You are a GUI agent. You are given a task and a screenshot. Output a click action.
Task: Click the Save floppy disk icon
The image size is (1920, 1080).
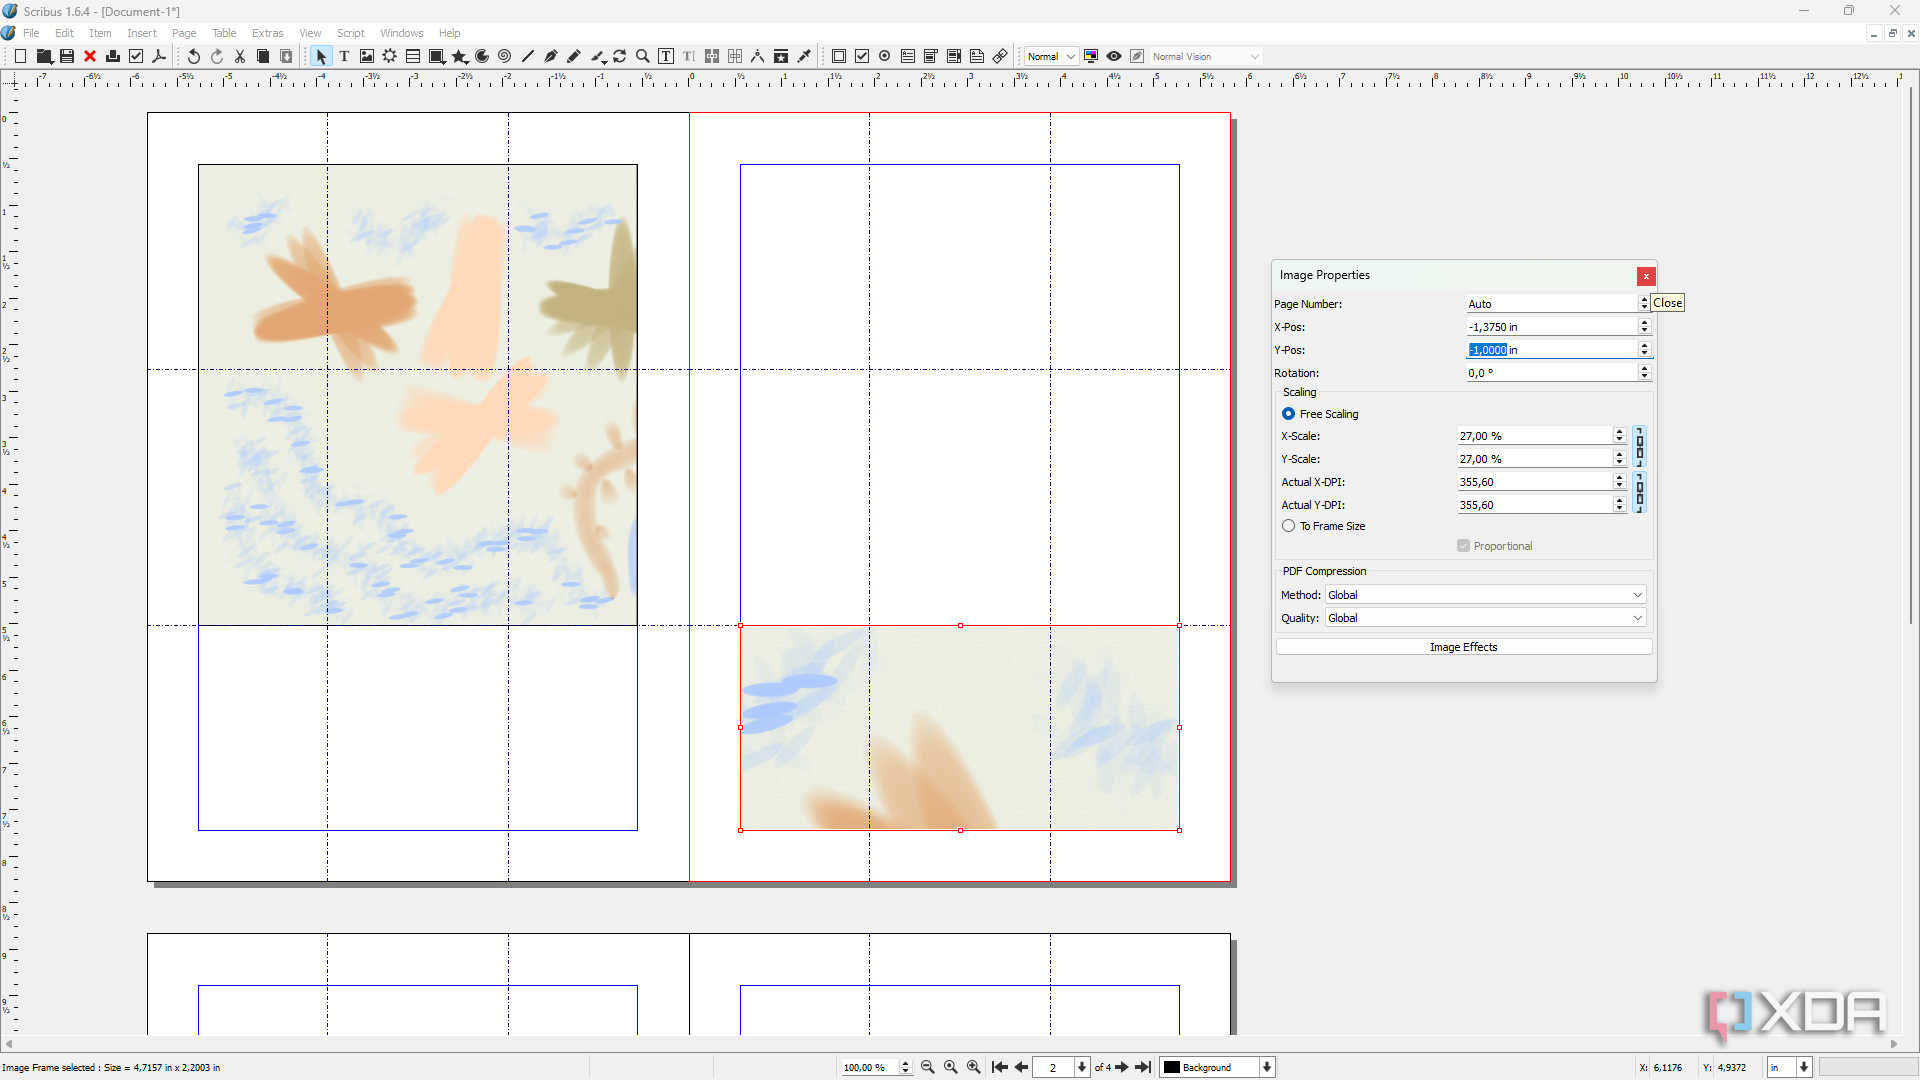click(x=67, y=57)
